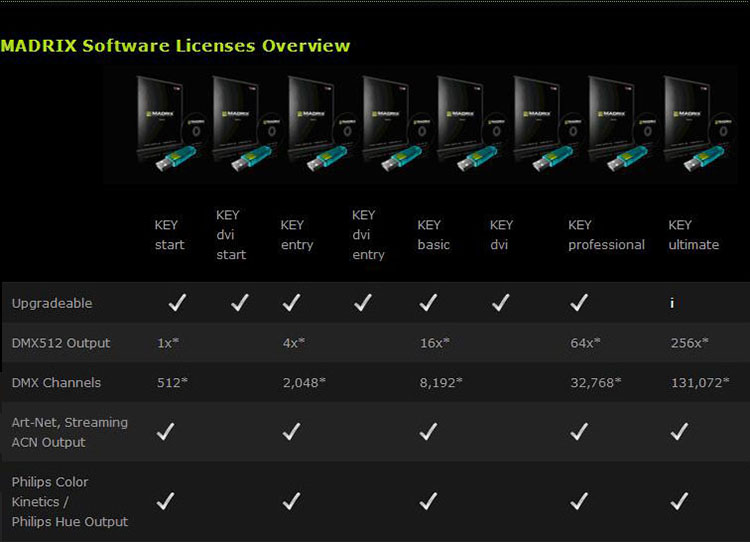
Task: Click the '16x*' DMX512 Output value
Action: [x=435, y=343]
